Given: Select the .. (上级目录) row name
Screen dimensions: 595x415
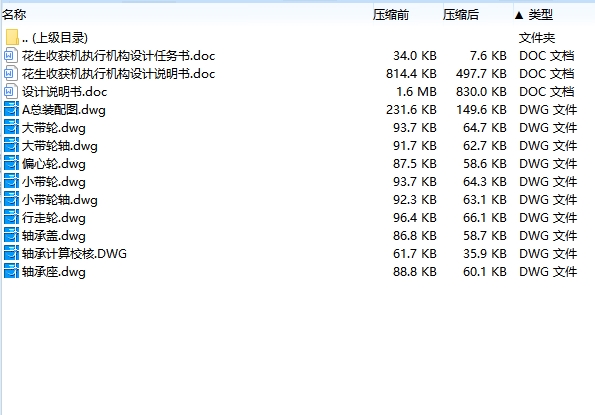Looking at the screenshot, I should coord(55,38).
